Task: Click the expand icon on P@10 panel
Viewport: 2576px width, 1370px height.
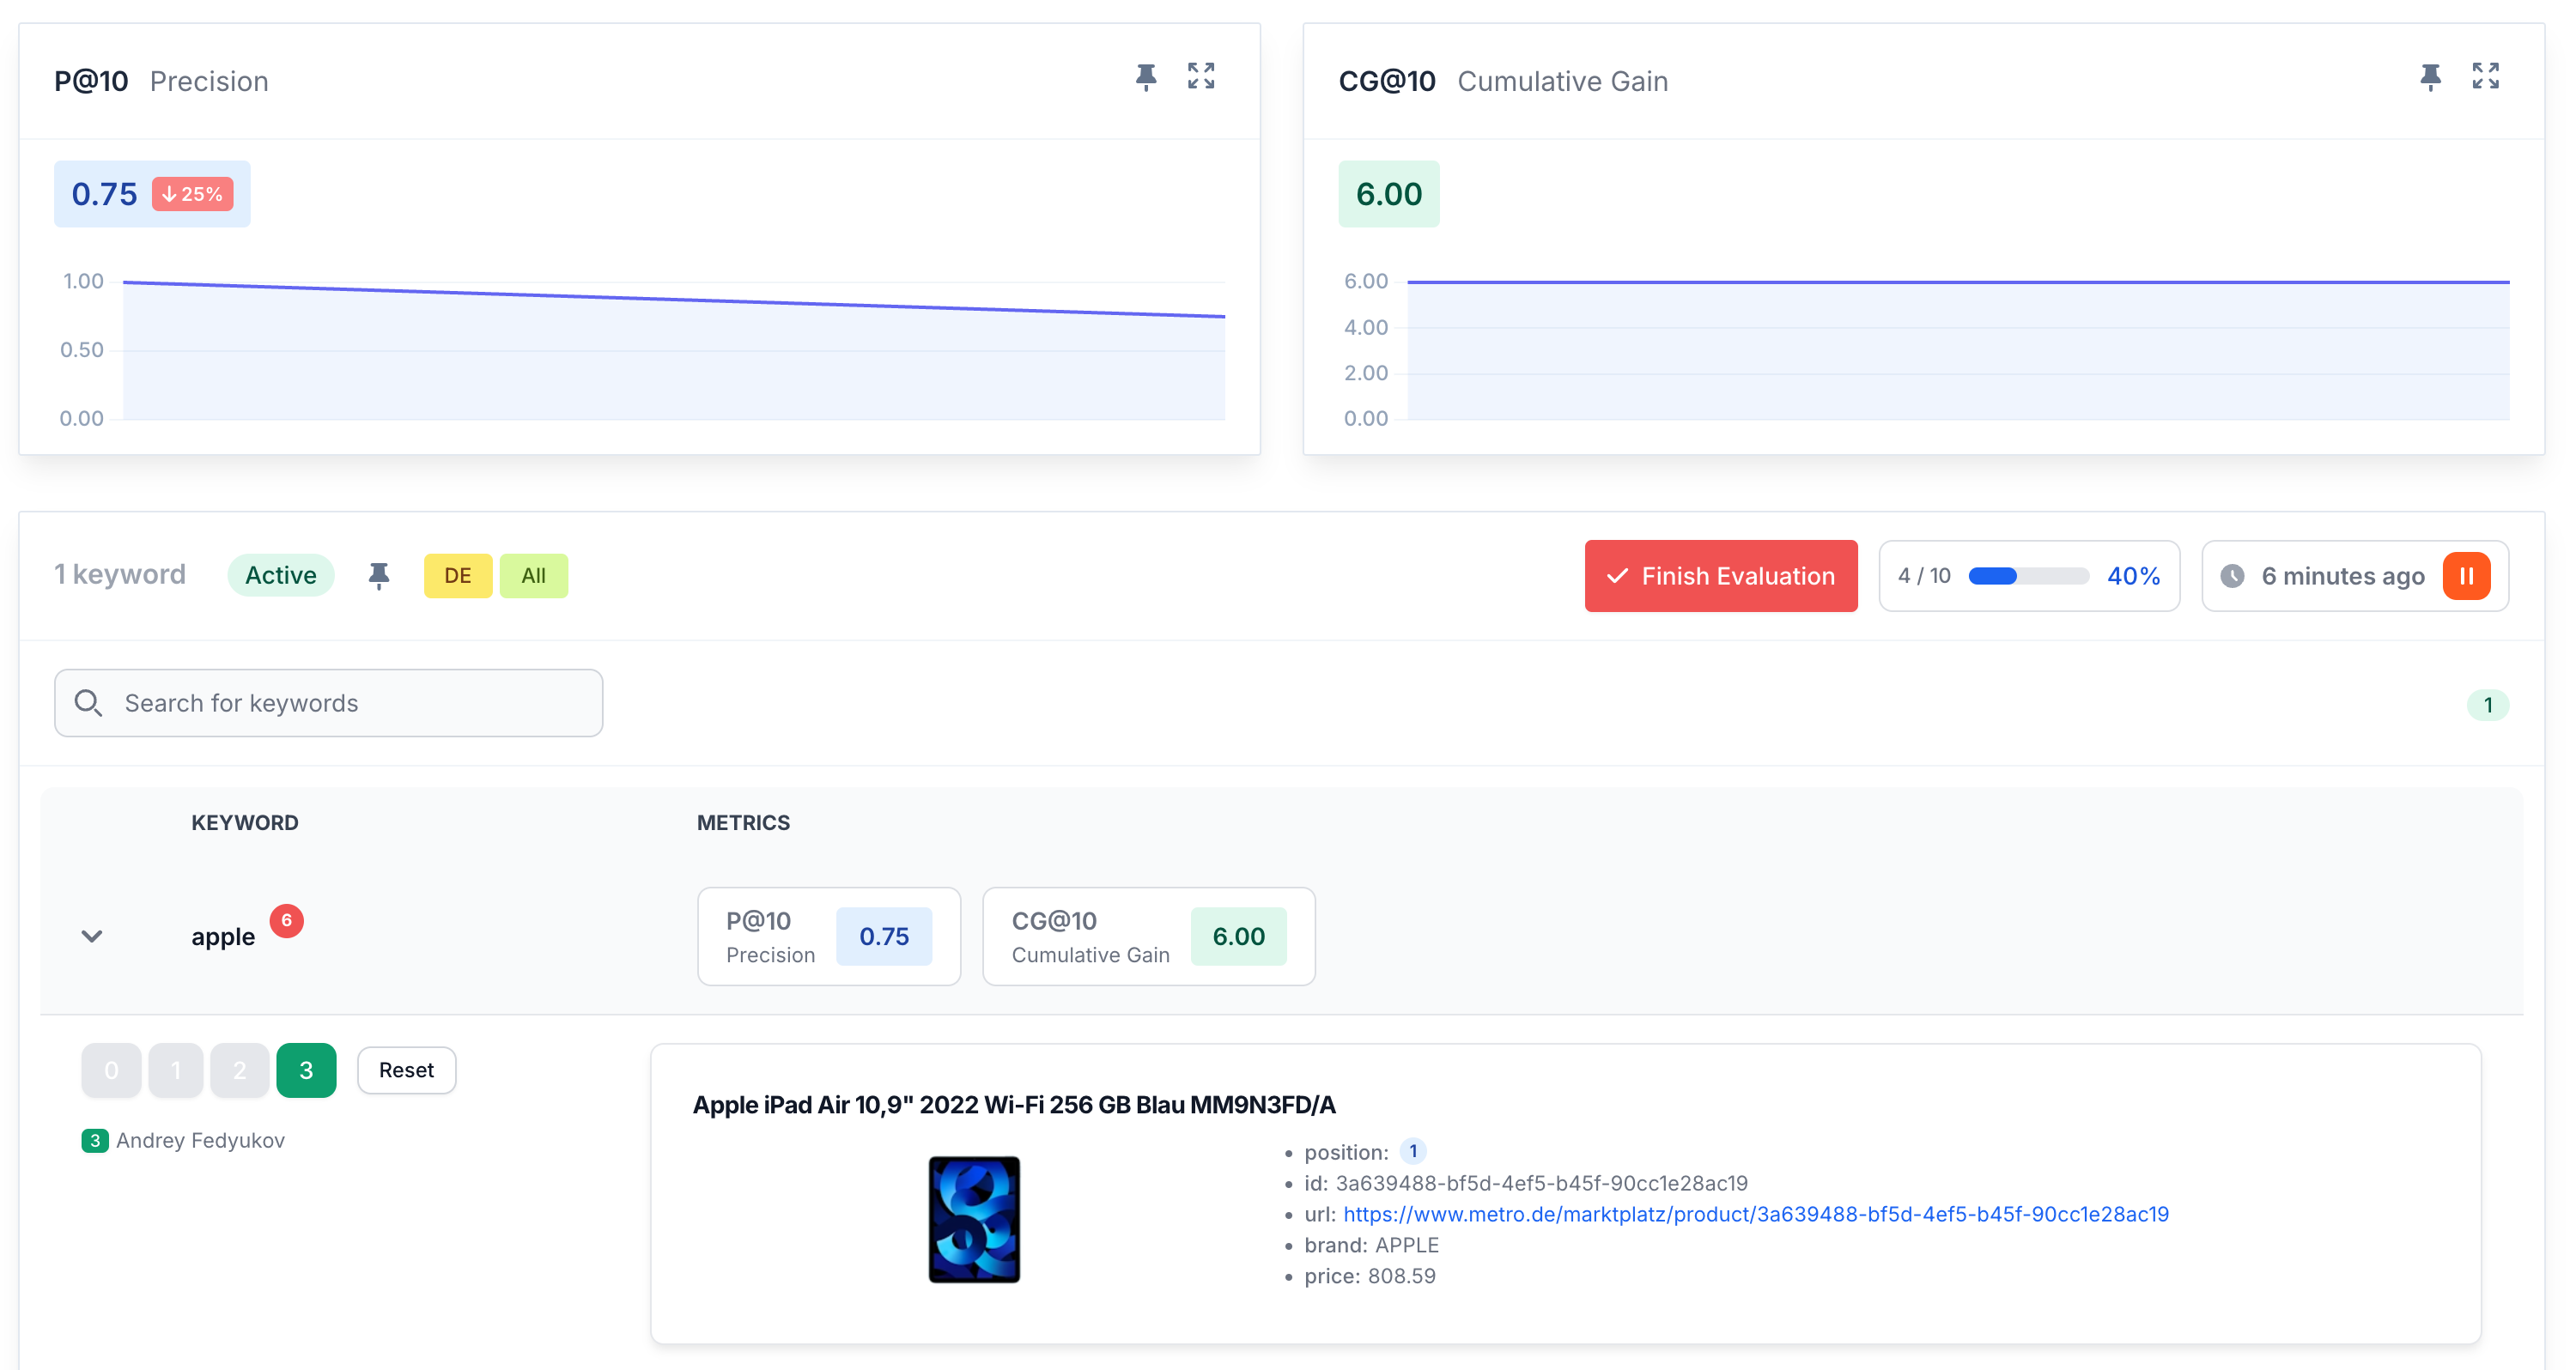Action: (1201, 75)
